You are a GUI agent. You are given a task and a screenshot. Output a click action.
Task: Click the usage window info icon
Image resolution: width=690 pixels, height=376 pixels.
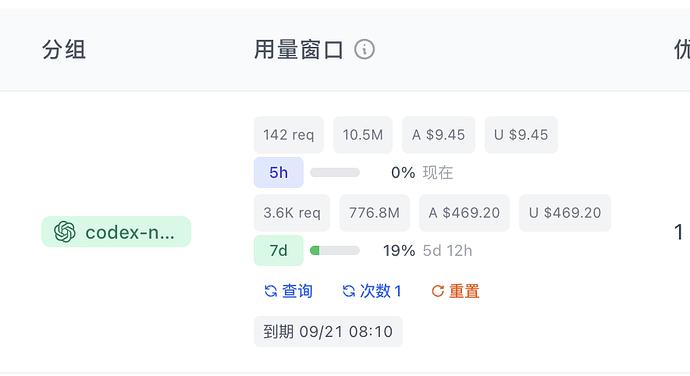pyautogui.click(x=364, y=49)
